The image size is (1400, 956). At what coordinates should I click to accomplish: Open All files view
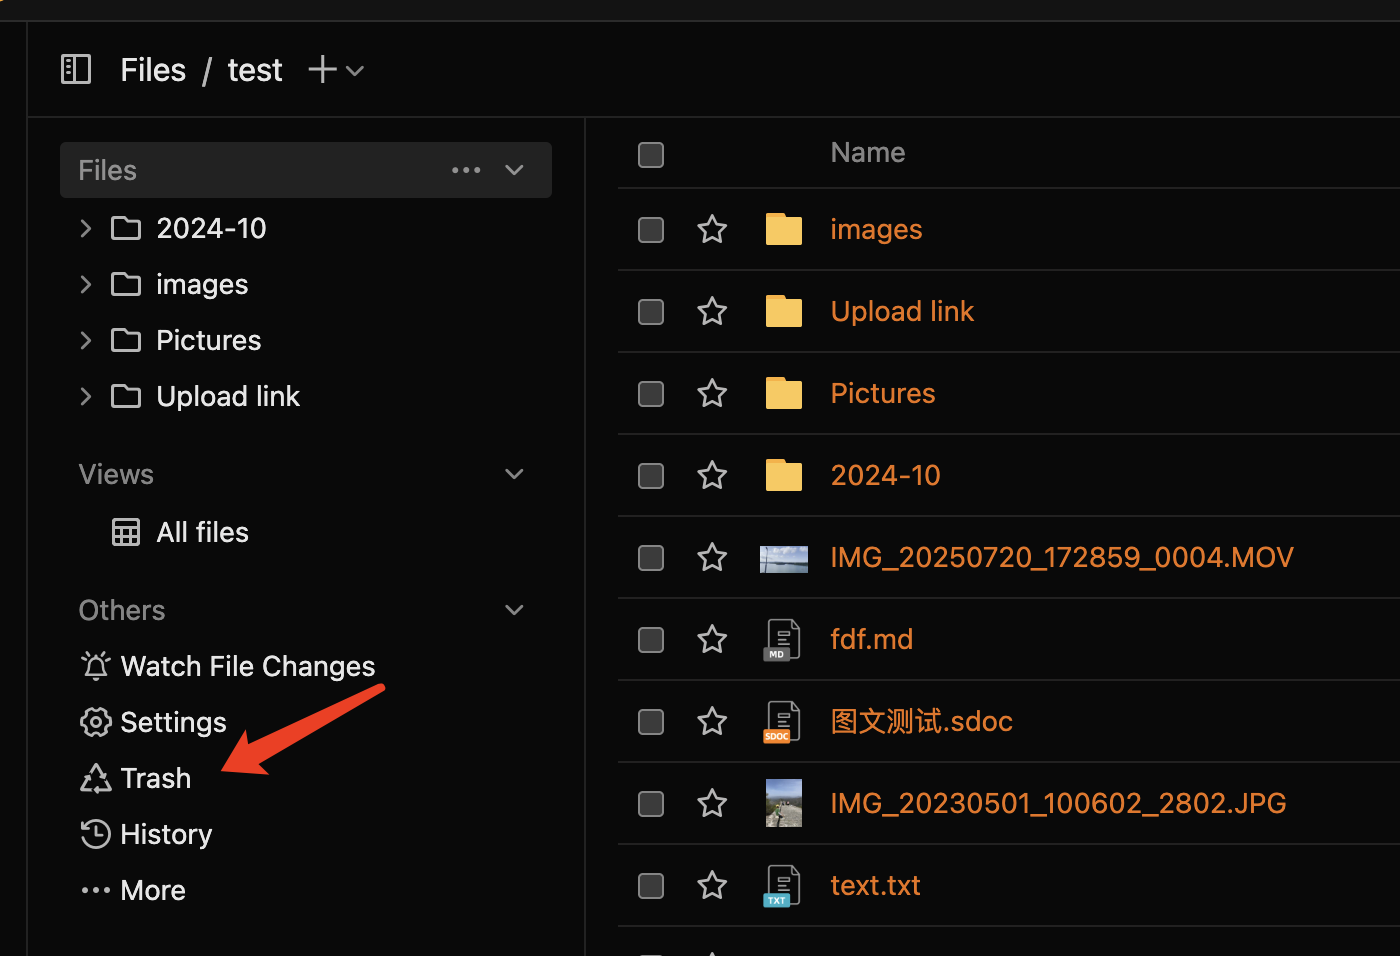[x=202, y=532]
